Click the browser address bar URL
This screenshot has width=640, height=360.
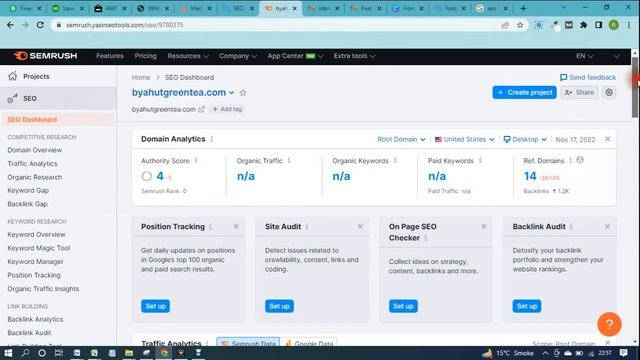[x=125, y=25]
